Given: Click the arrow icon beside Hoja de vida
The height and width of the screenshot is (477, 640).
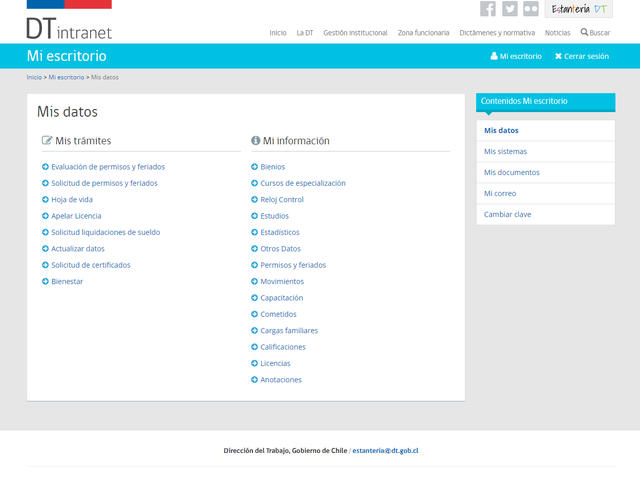Looking at the screenshot, I should point(45,199).
